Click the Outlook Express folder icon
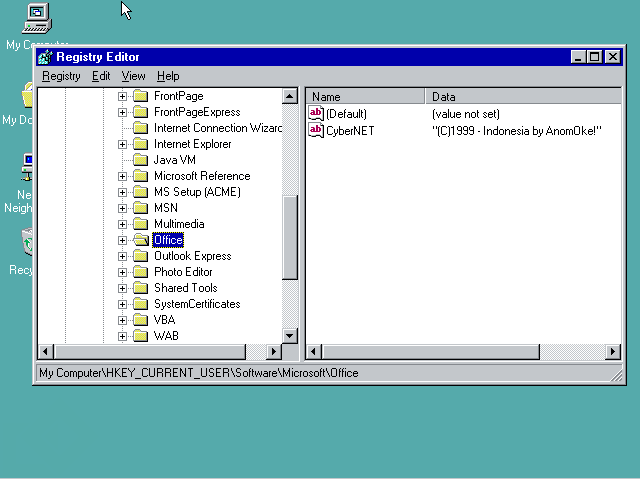Image resolution: width=640 pixels, height=480 pixels. click(140, 256)
